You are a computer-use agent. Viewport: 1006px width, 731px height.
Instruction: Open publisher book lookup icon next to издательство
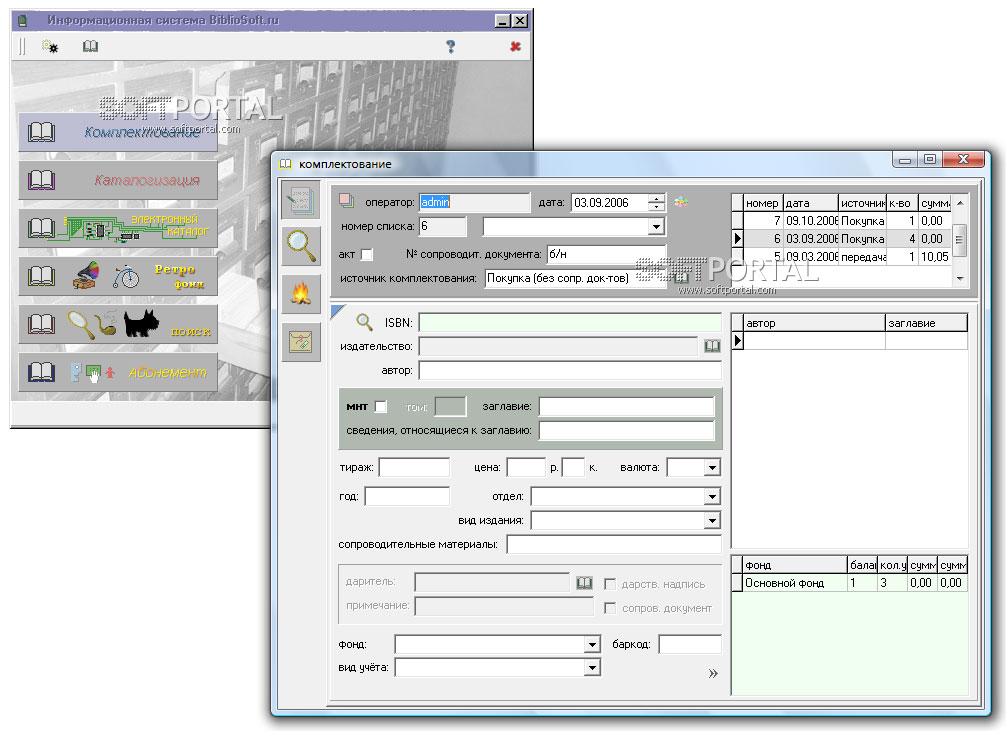pyautogui.click(x=712, y=347)
